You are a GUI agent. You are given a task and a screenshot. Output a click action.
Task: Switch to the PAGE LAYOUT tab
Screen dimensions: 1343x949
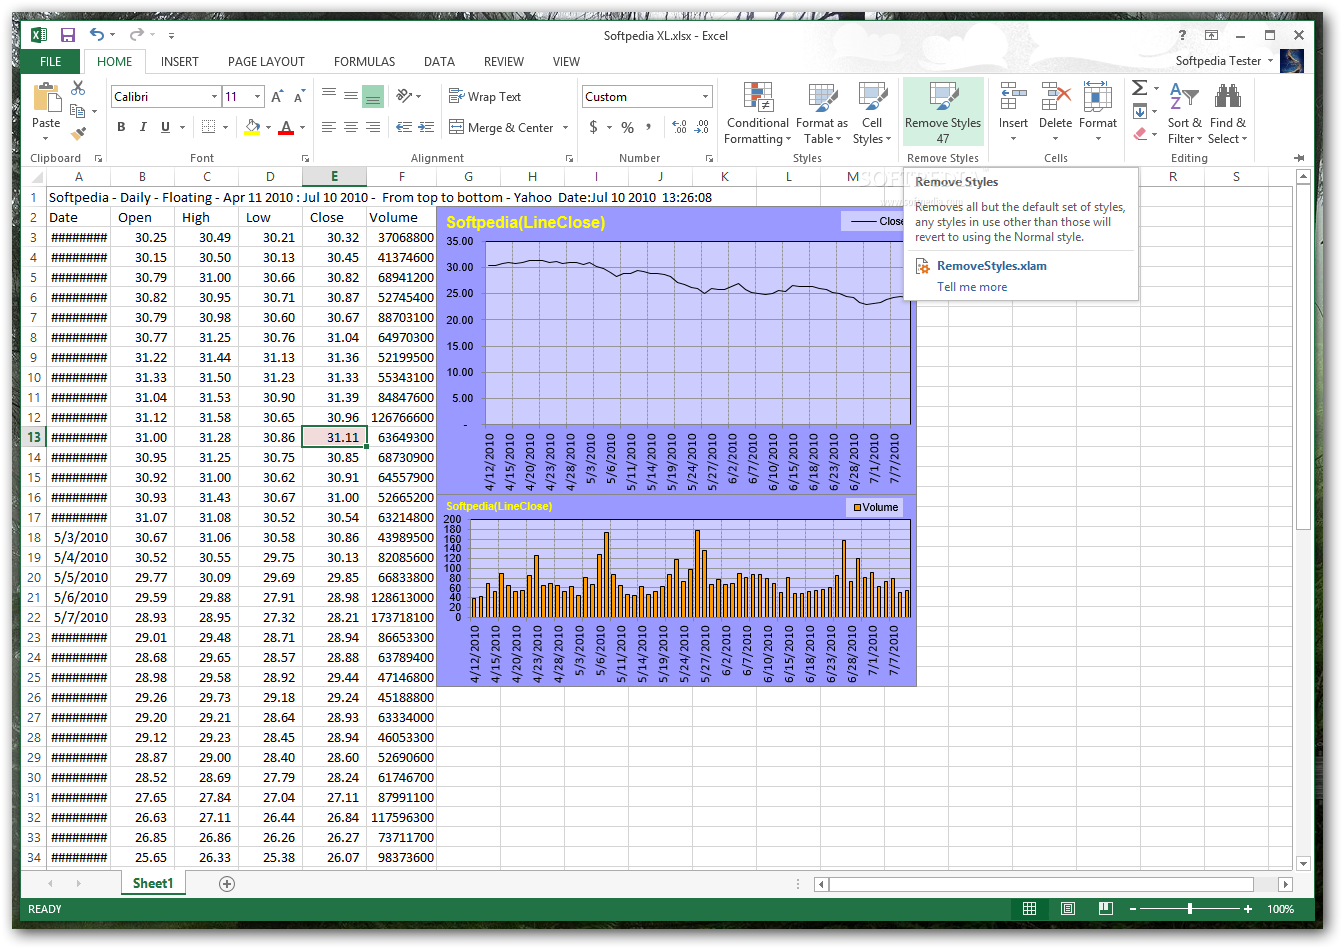point(266,61)
